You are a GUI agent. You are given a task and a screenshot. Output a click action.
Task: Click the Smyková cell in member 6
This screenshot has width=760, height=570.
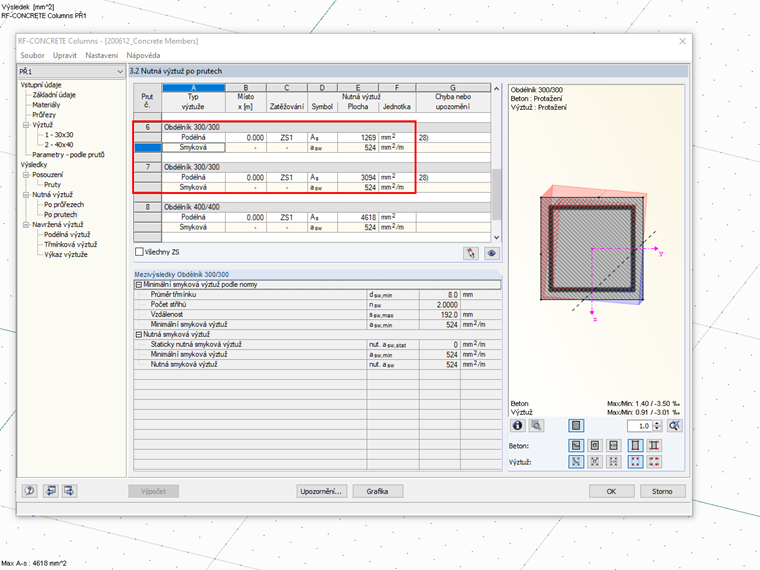tap(193, 147)
